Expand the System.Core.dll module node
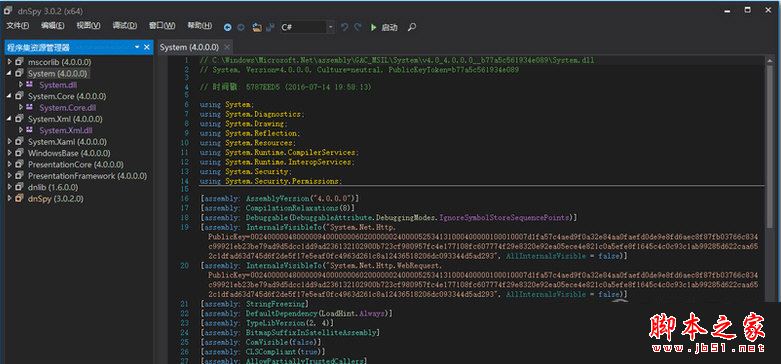 (x=21, y=107)
